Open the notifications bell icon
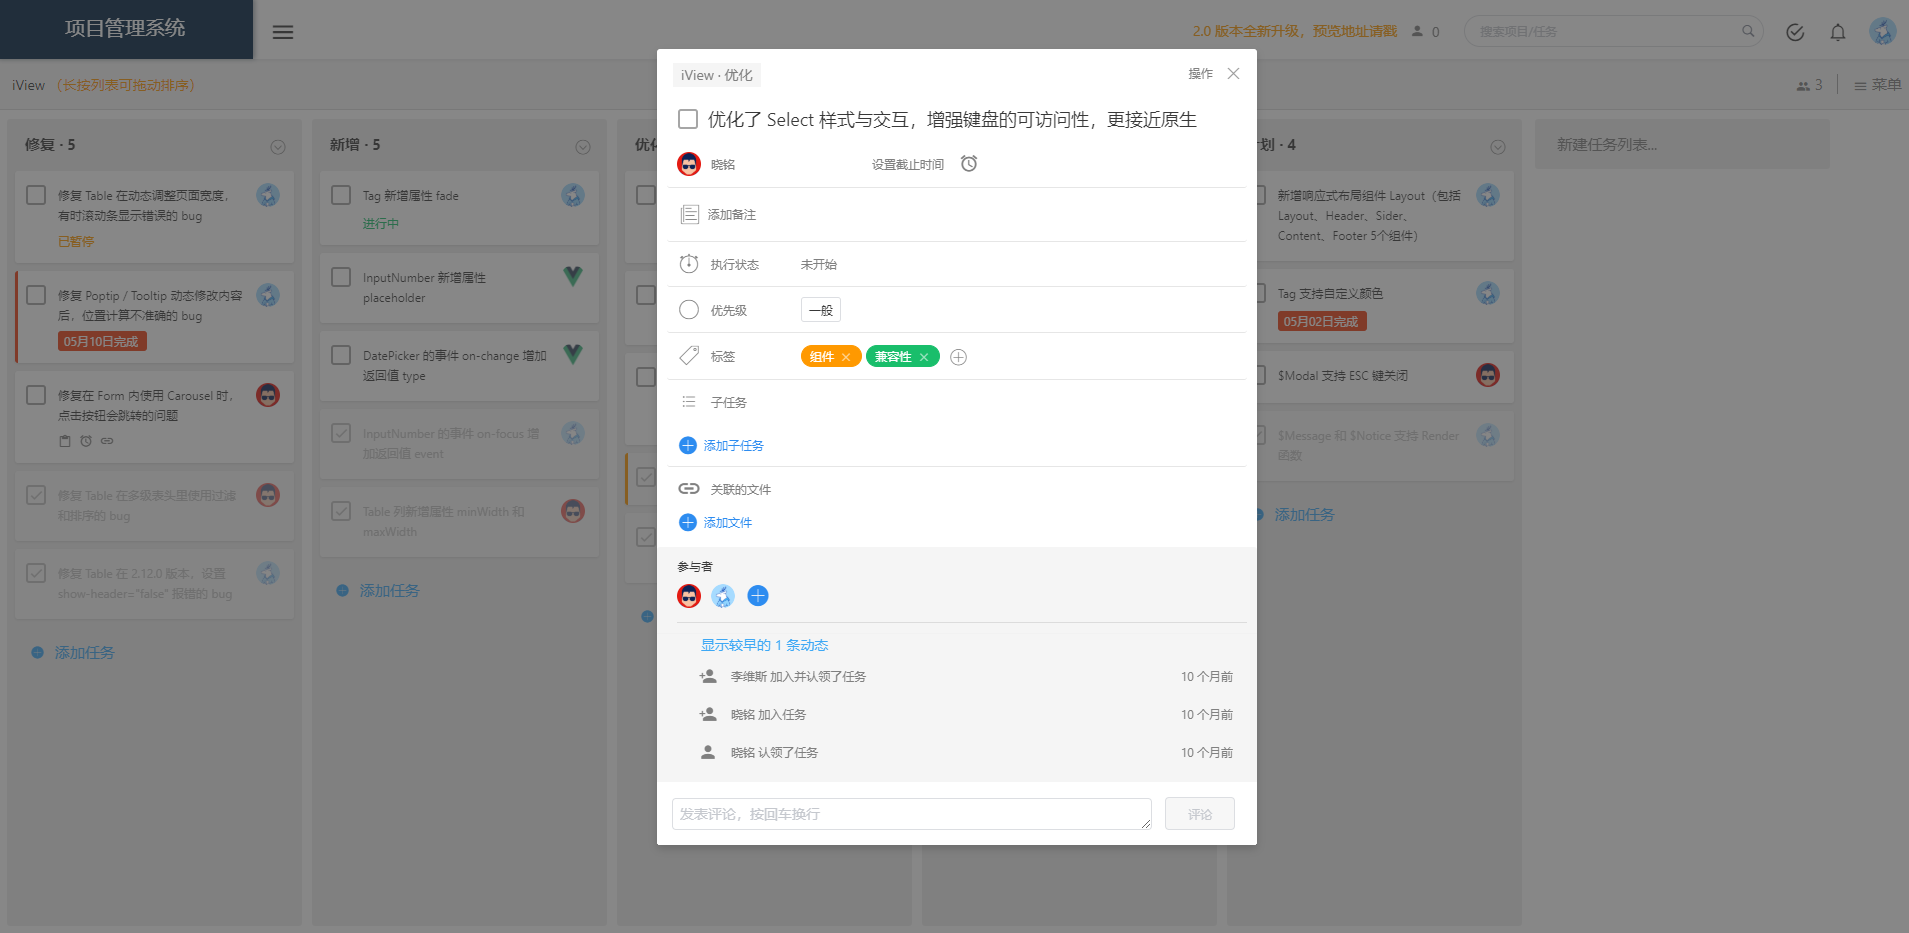This screenshot has height=933, width=1909. [x=1838, y=32]
